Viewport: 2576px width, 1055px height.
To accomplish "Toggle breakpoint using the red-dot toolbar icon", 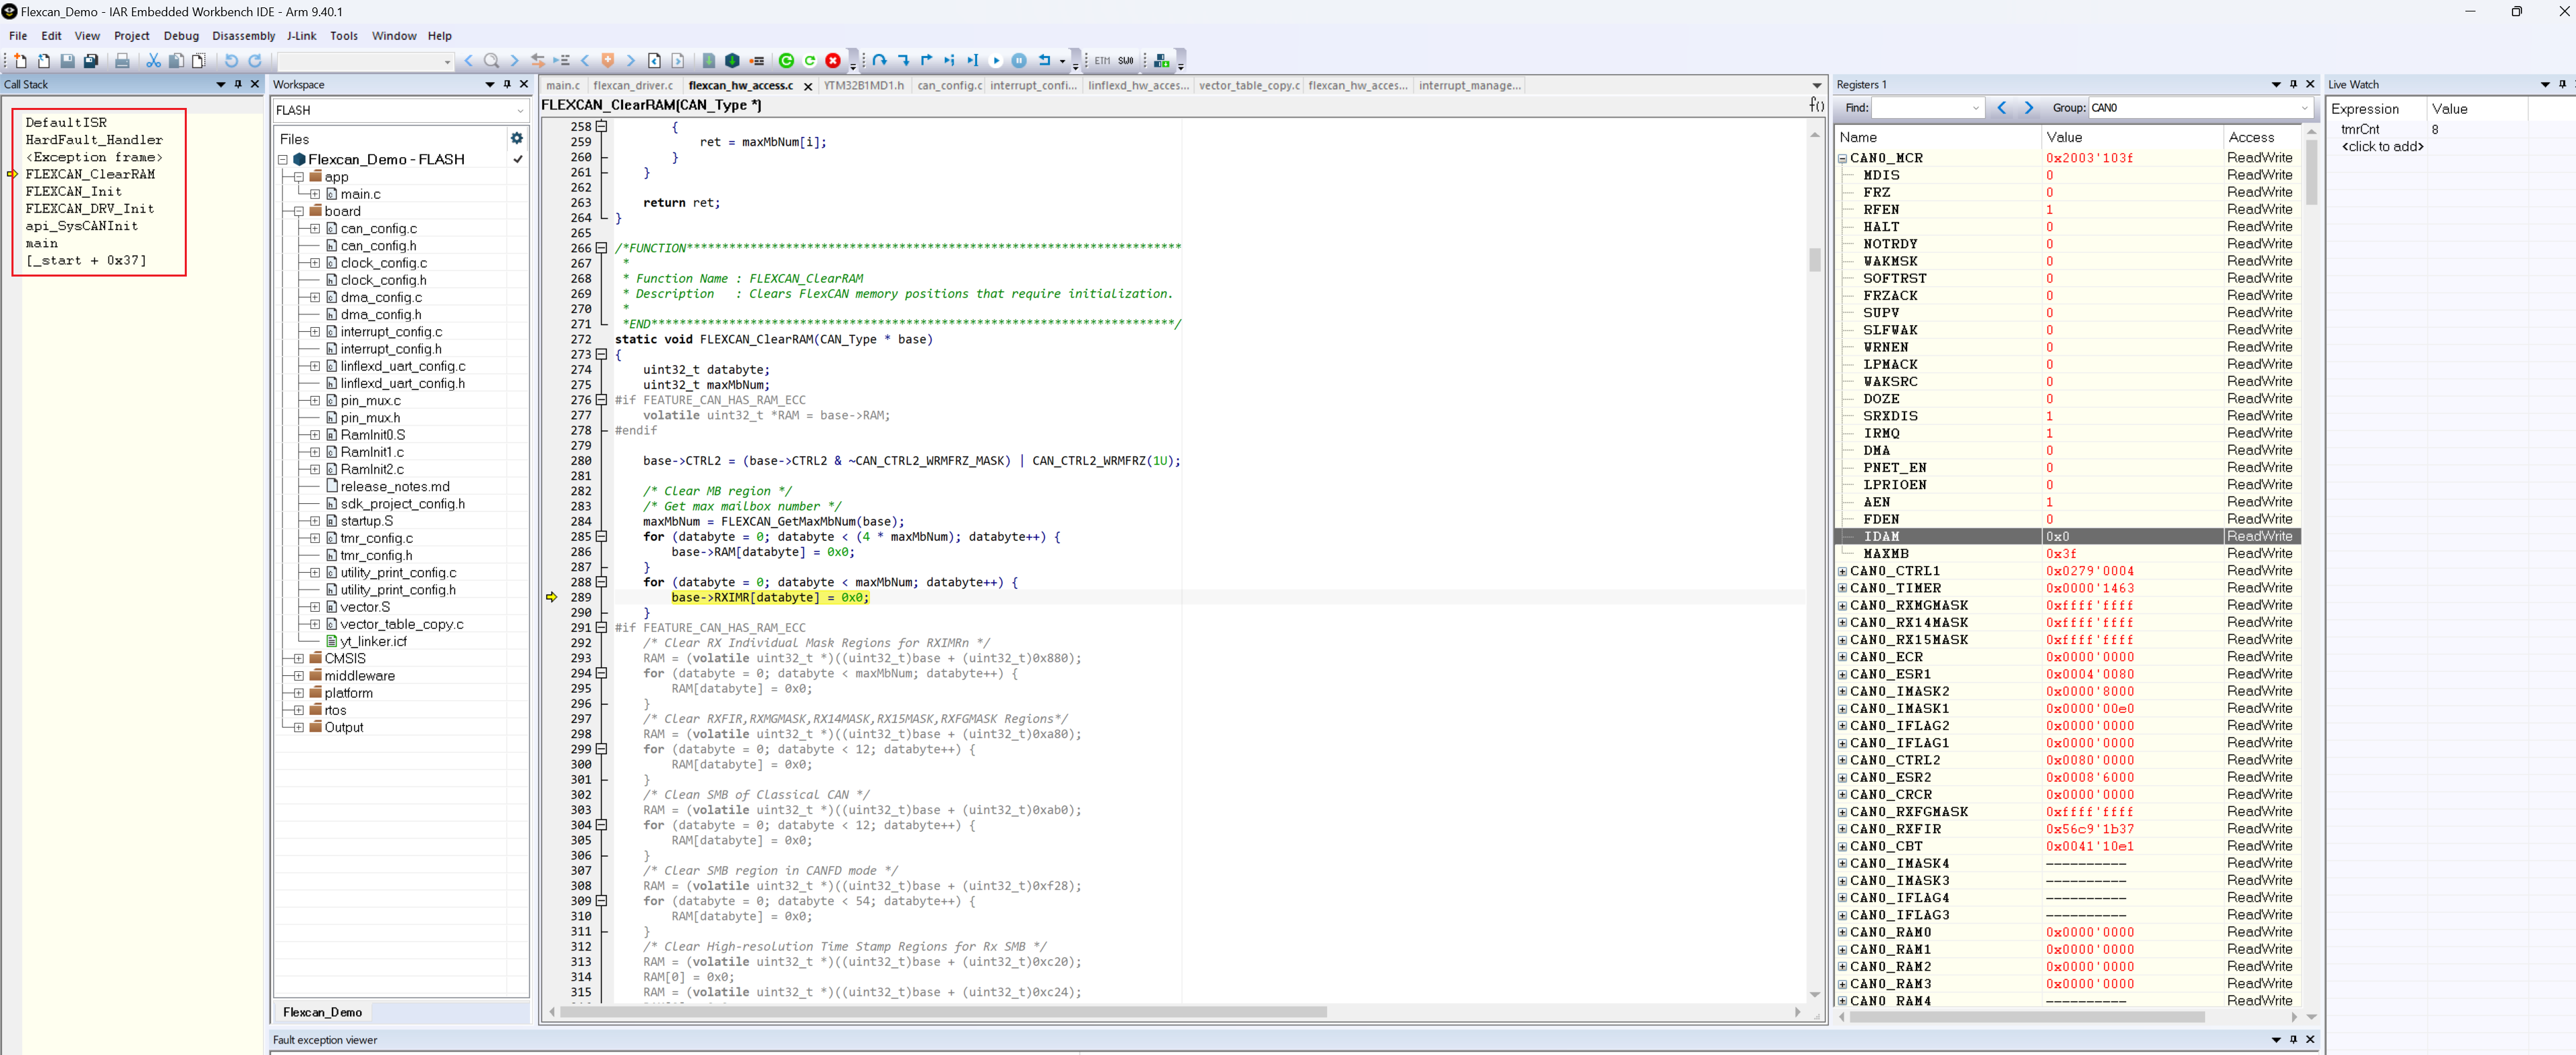I will [756, 61].
